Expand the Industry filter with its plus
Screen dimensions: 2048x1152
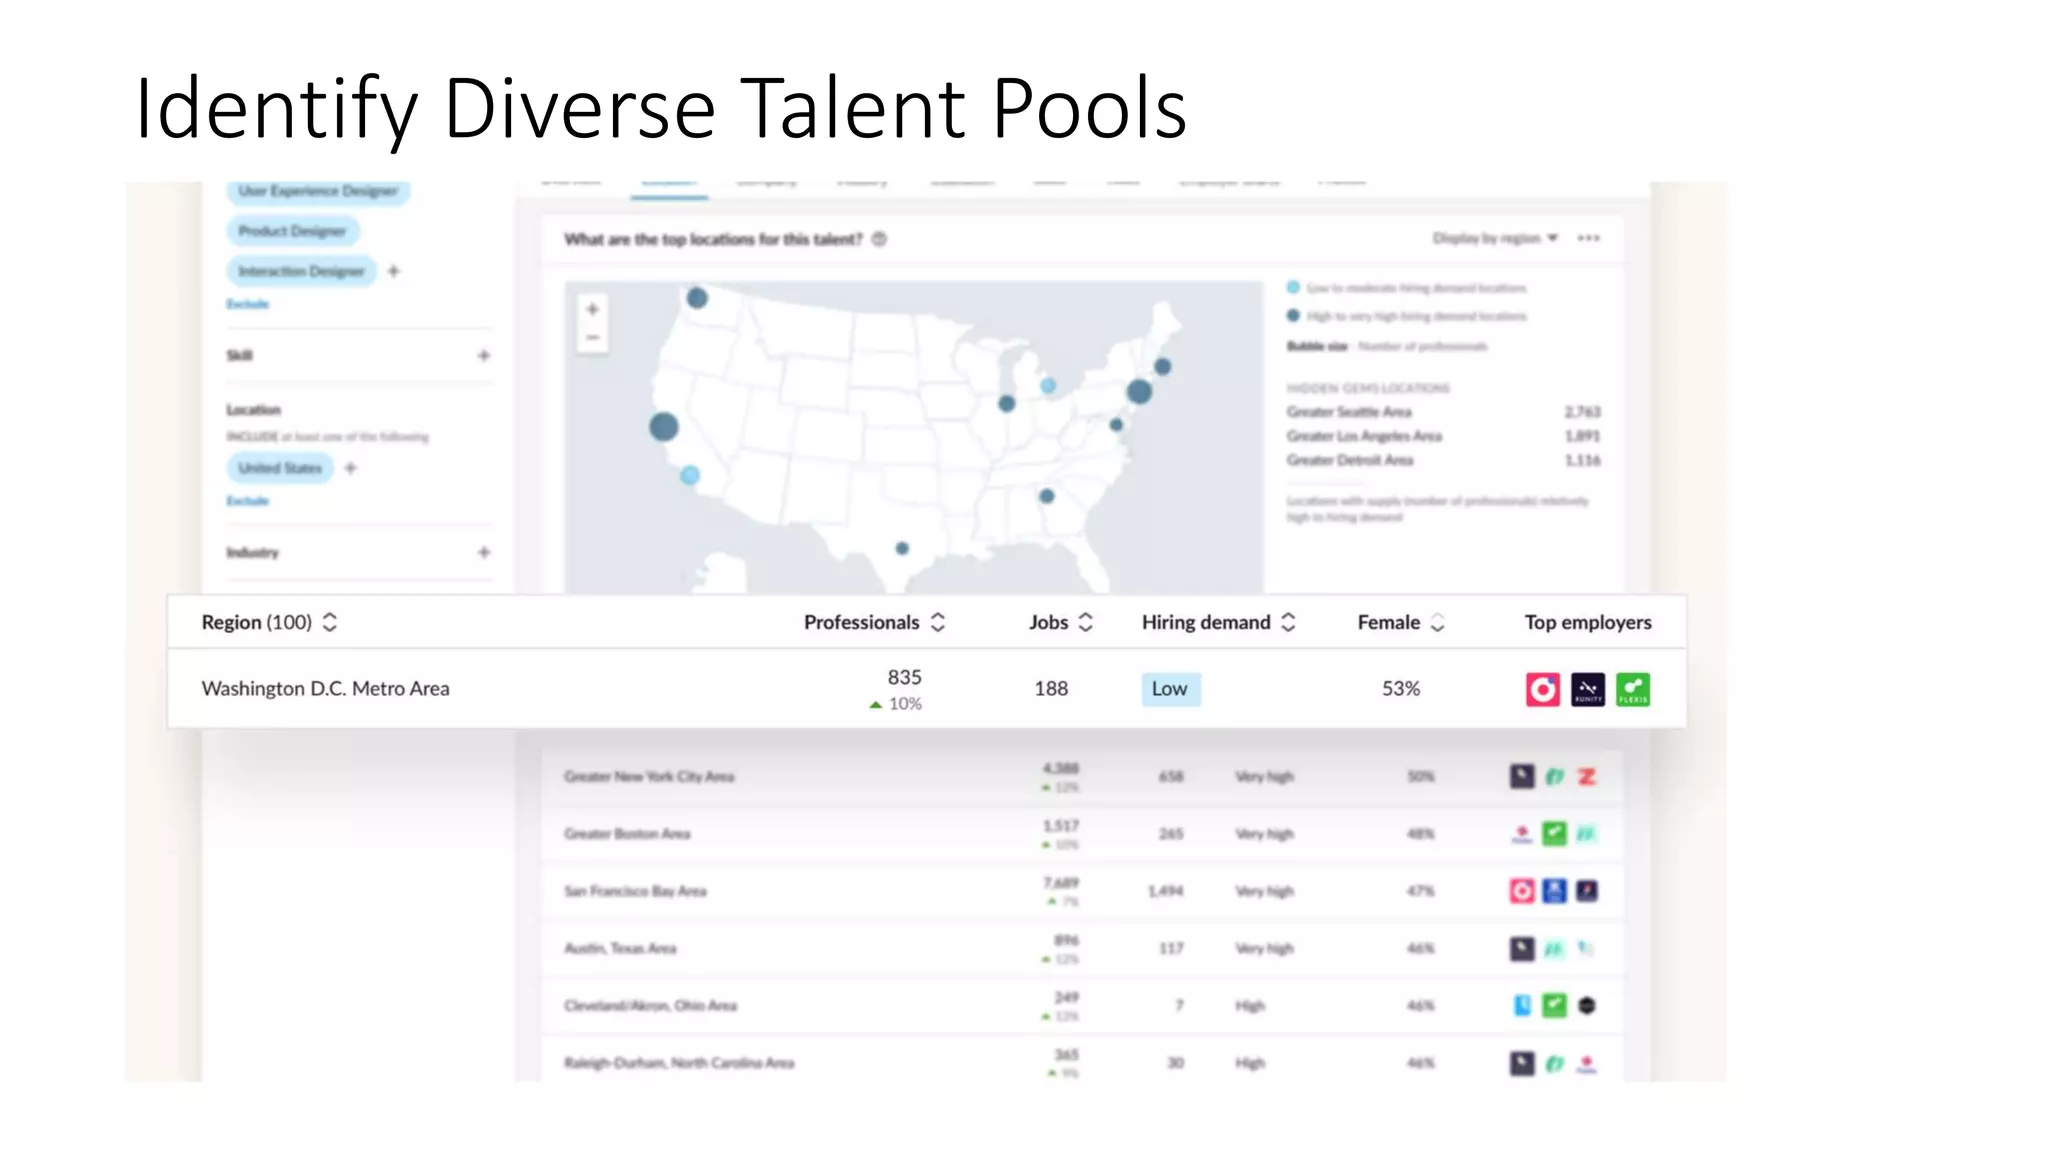click(x=484, y=552)
